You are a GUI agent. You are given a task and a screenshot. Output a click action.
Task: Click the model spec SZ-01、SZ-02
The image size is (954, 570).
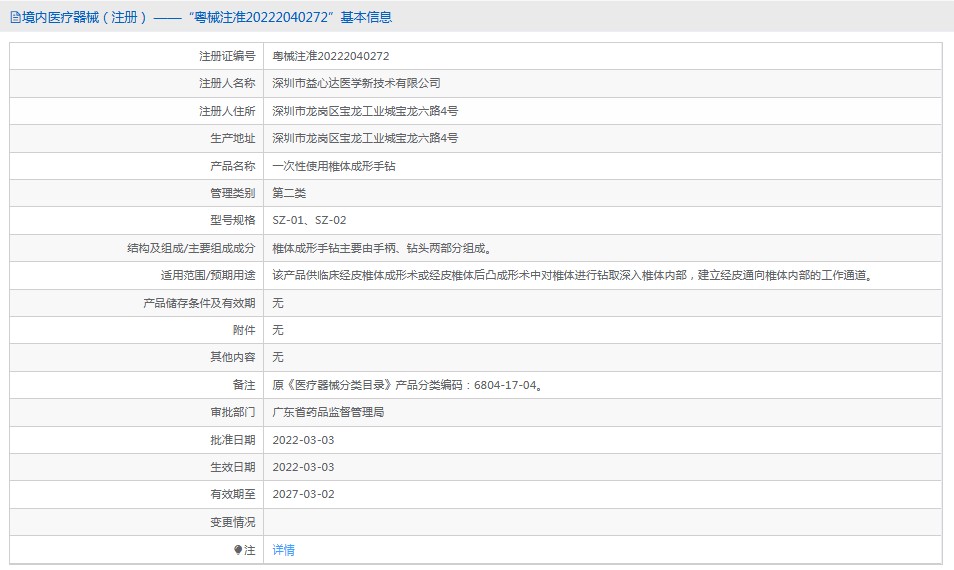point(309,220)
